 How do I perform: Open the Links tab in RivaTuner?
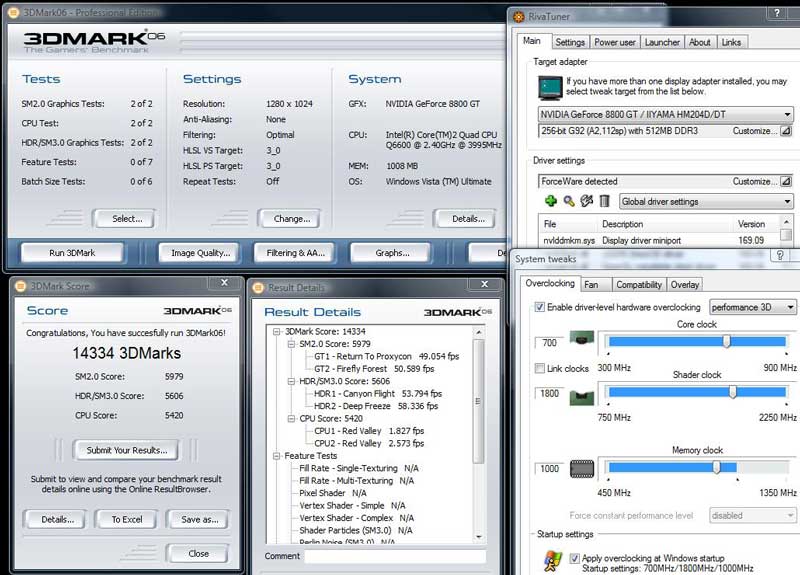point(731,42)
